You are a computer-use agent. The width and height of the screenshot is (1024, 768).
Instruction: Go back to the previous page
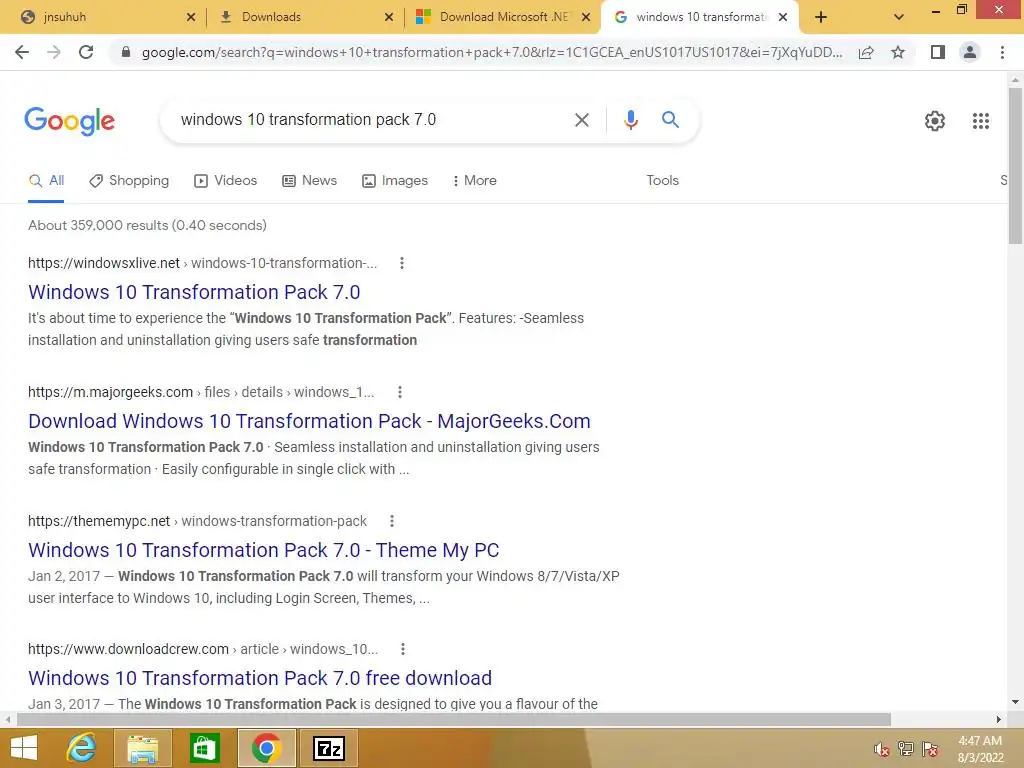pos(22,52)
